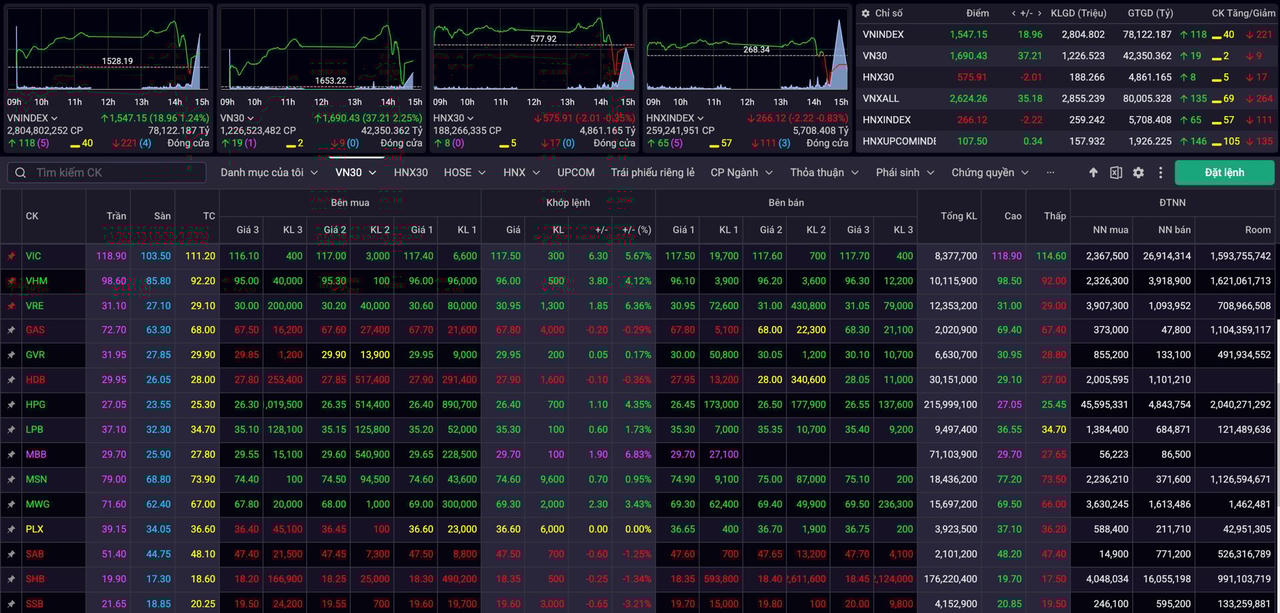The width and height of the screenshot is (1280, 613).
Task: Click the pin icon beside GAS
Action: coord(11,330)
